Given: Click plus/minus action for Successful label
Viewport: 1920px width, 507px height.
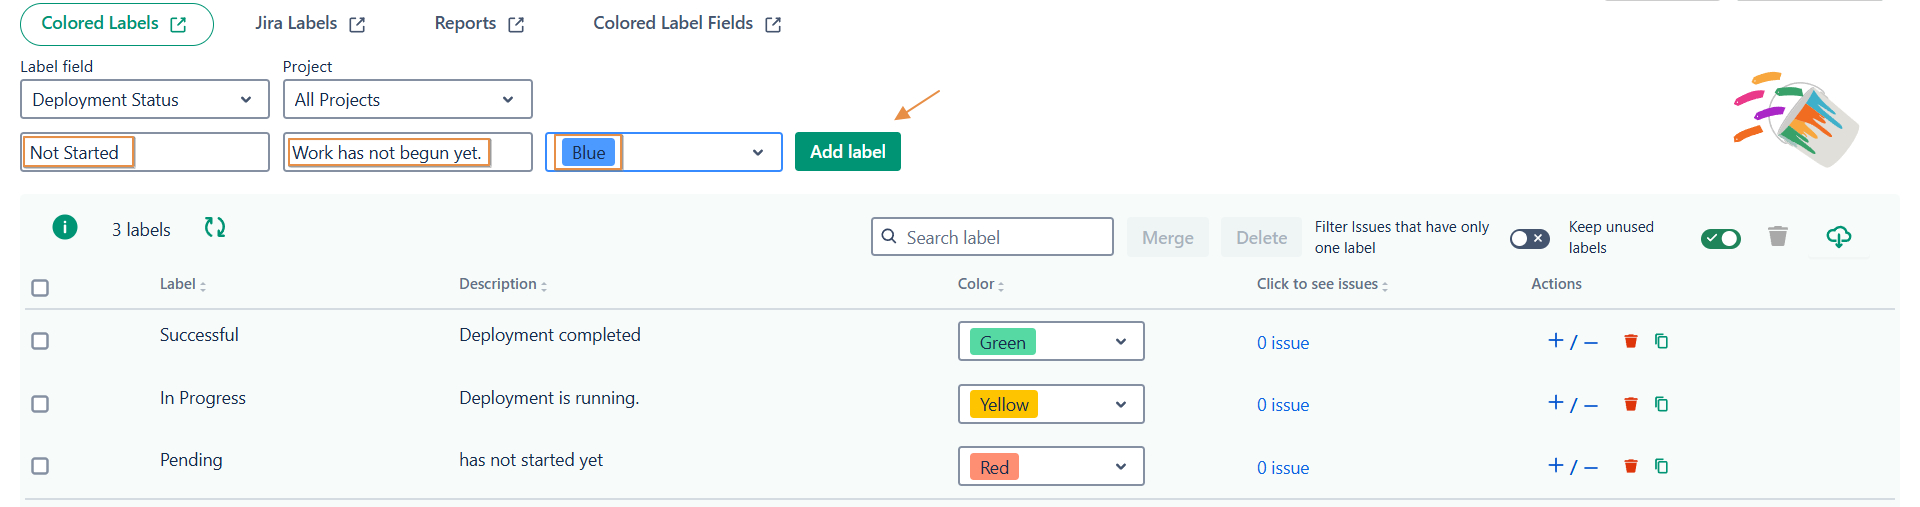Looking at the screenshot, I should [1572, 342].
